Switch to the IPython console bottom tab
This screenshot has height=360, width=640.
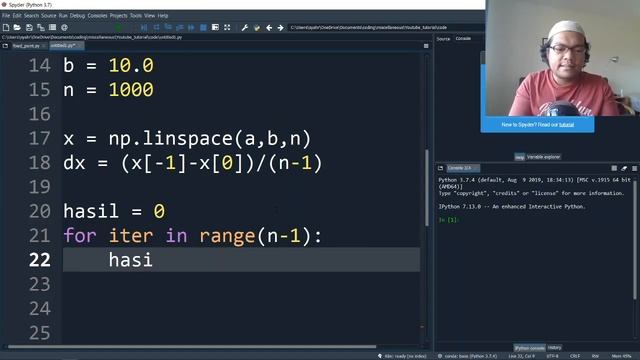pos(529,348)
